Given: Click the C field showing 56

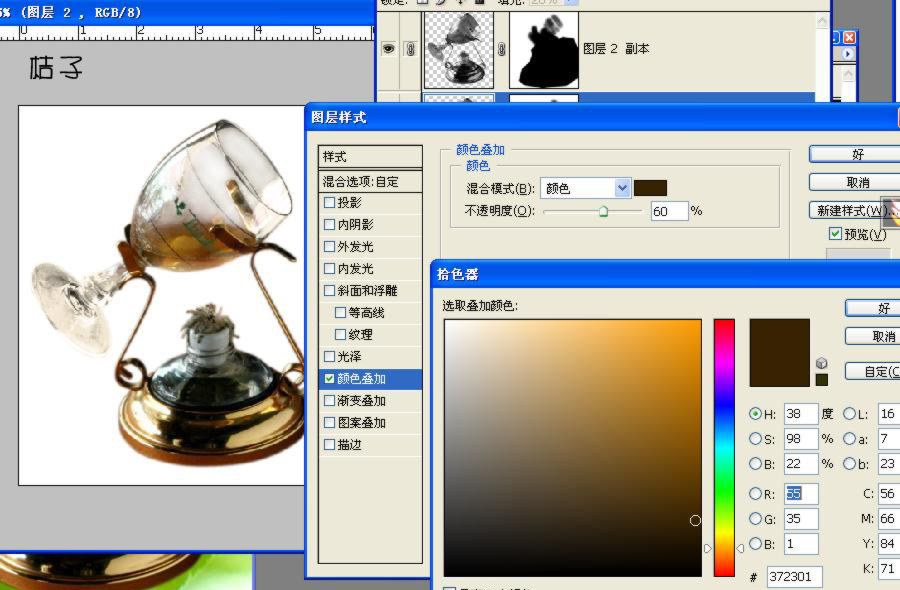Looking at the screenshot, I should (x=889, y=494).
